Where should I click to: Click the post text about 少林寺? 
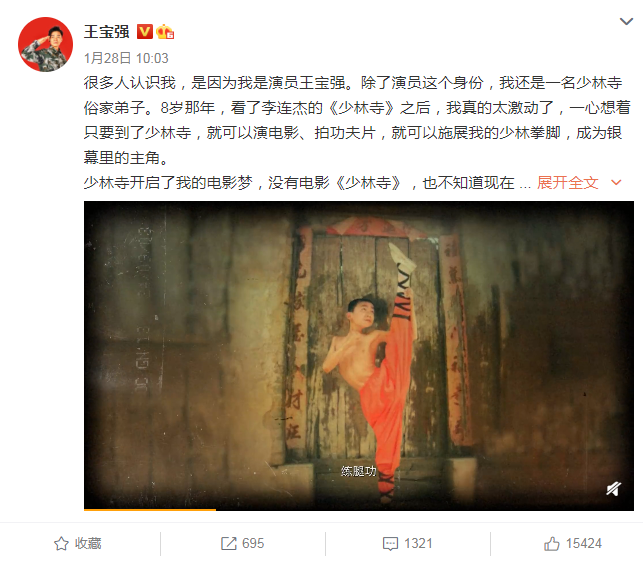[357, 132]
